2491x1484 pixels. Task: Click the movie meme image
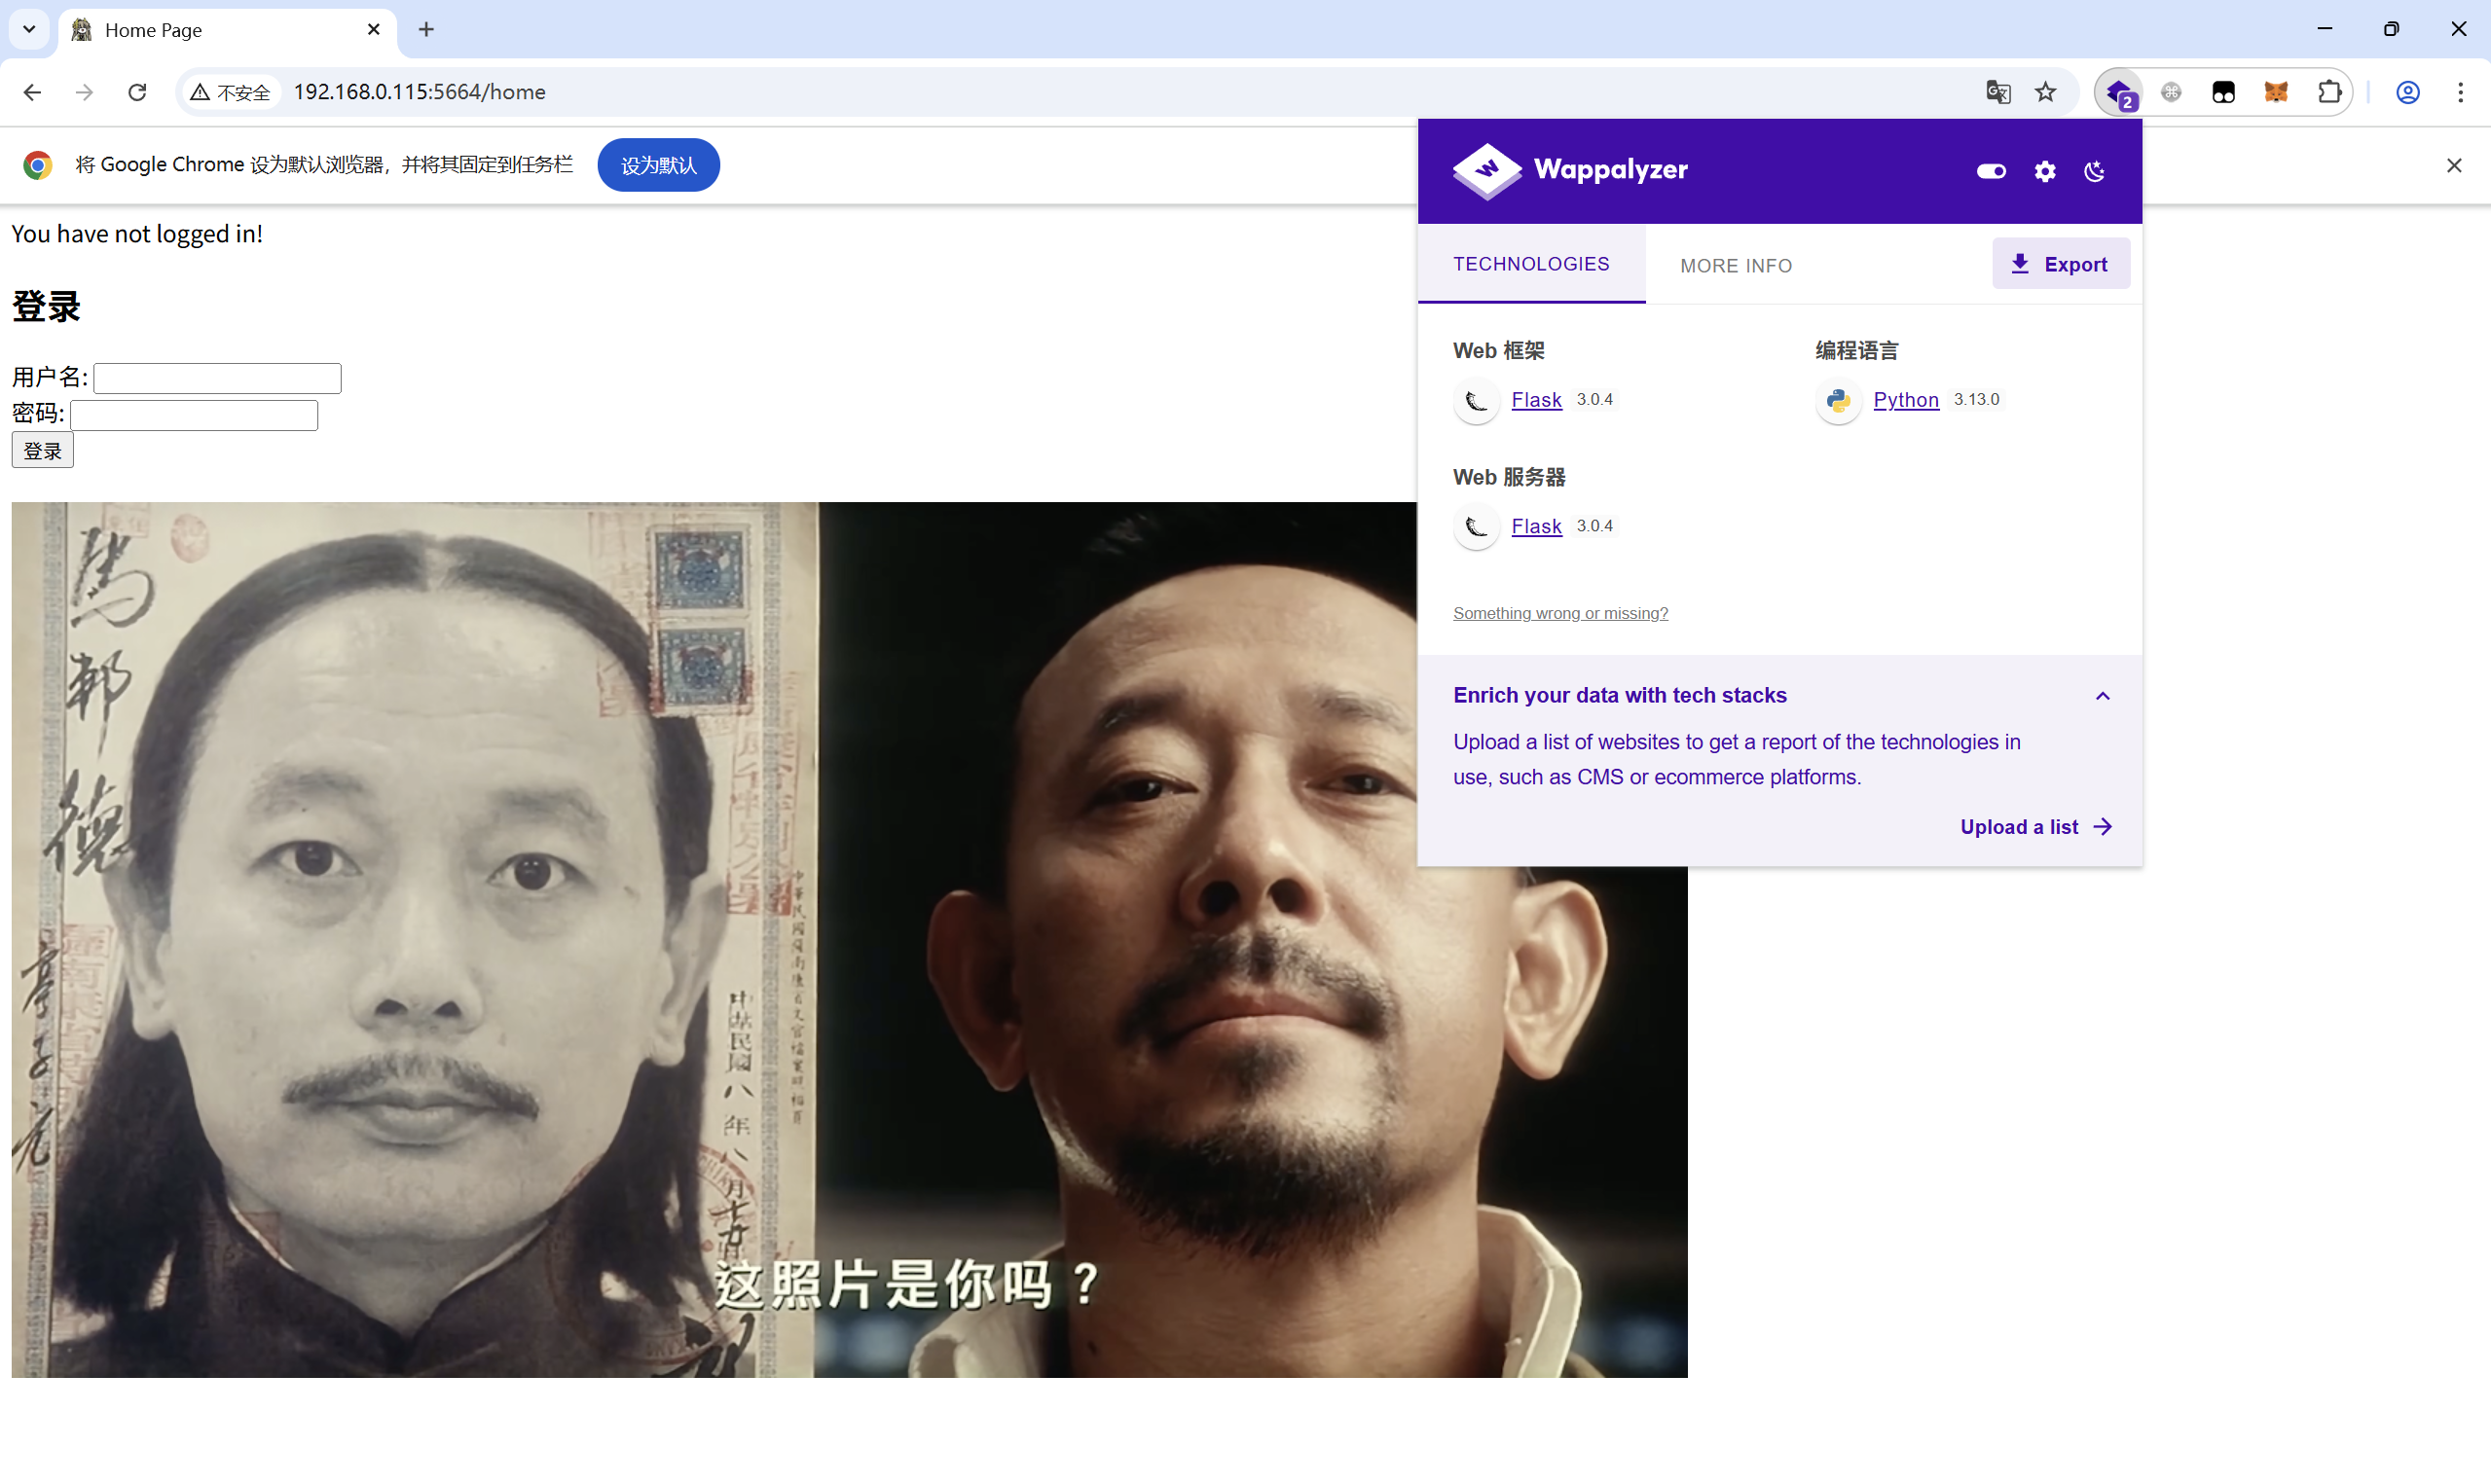click(849, 940)
